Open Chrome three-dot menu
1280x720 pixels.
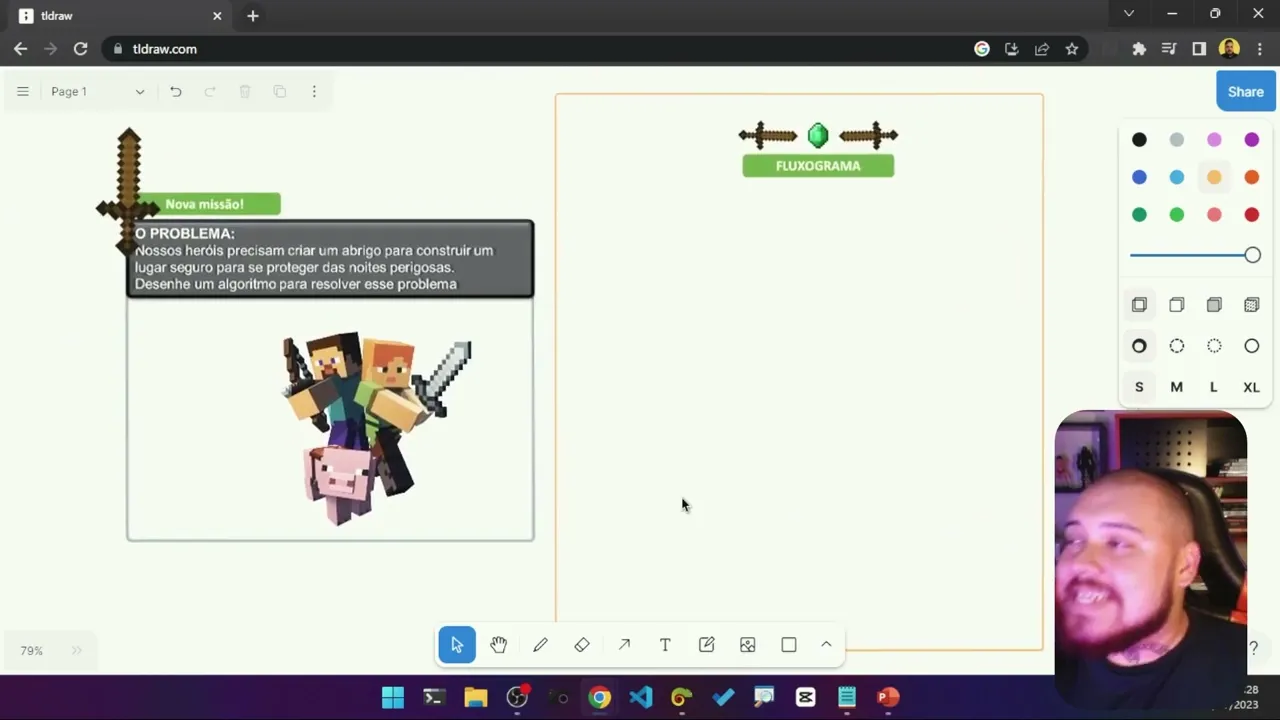pos(1260,49)
